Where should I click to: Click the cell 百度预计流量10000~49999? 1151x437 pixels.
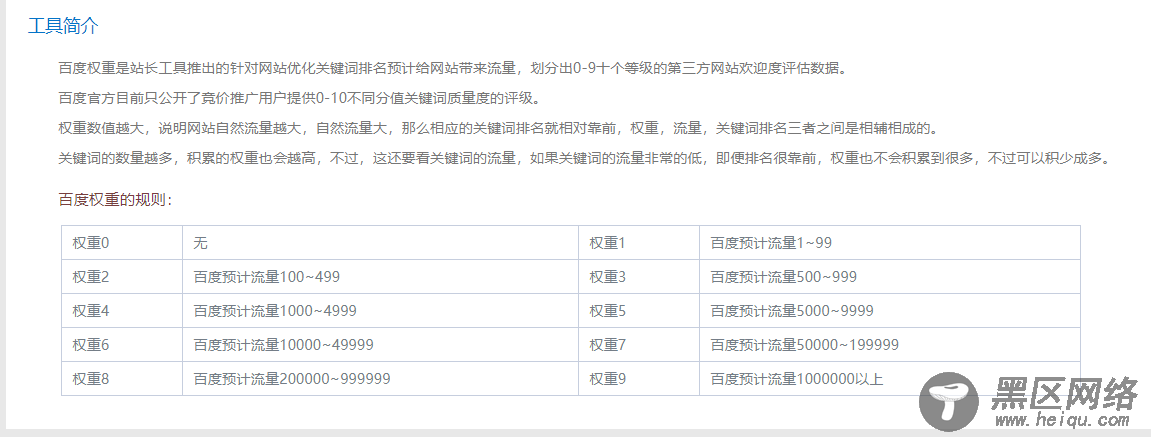380,344
